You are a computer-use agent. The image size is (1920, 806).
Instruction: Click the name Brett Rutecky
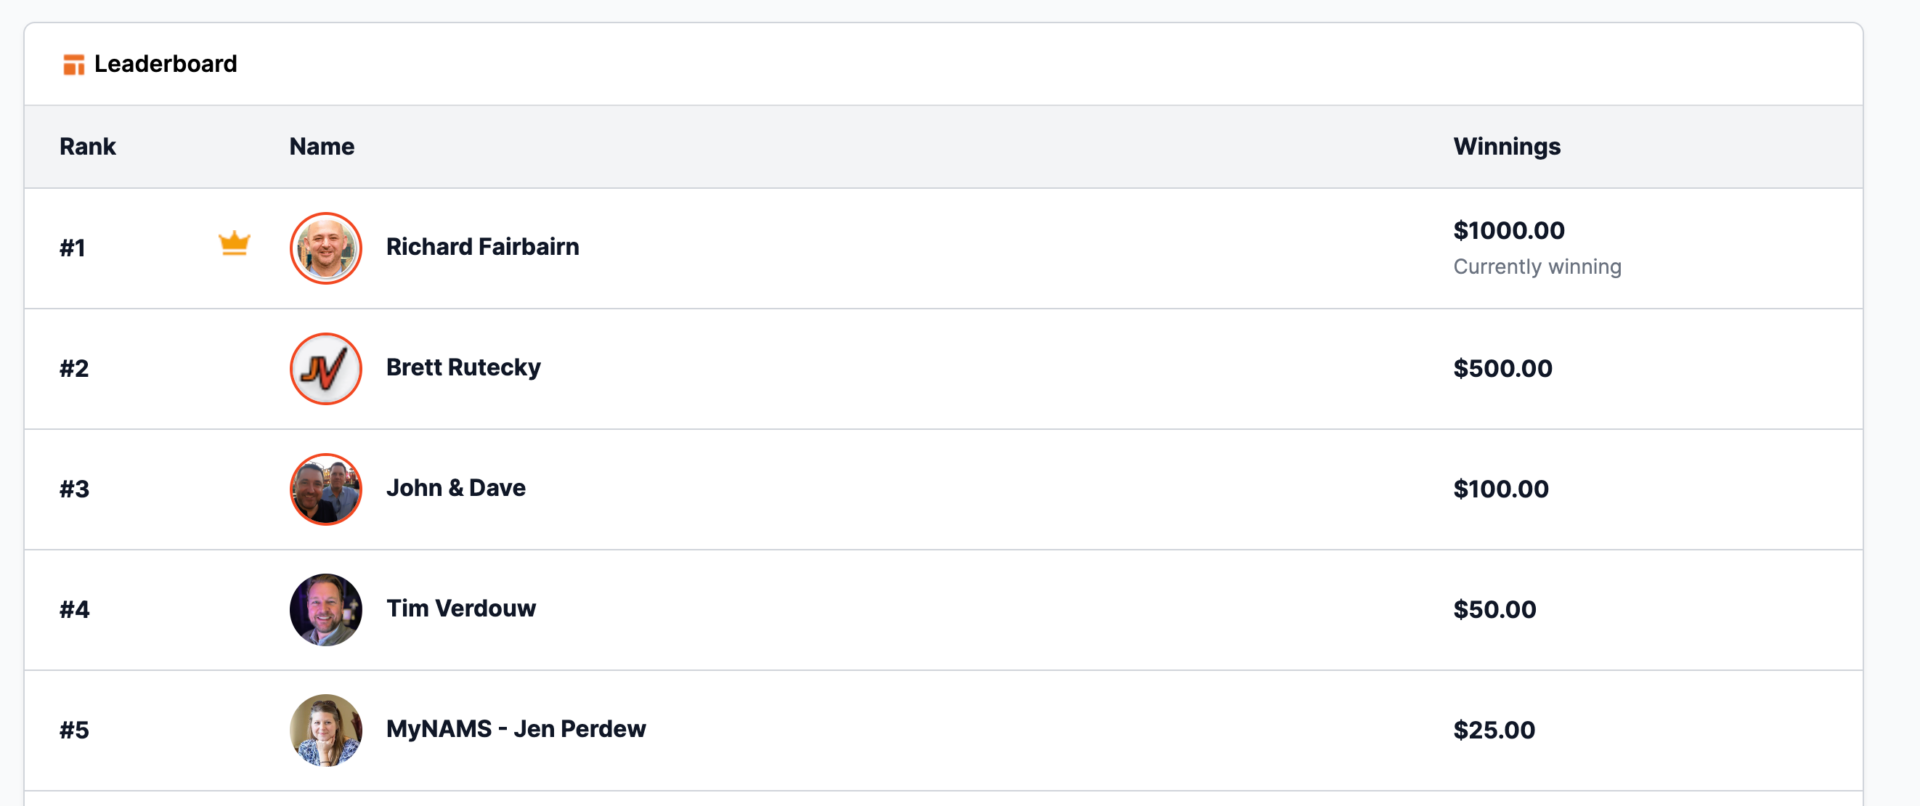tap(463, 368)
